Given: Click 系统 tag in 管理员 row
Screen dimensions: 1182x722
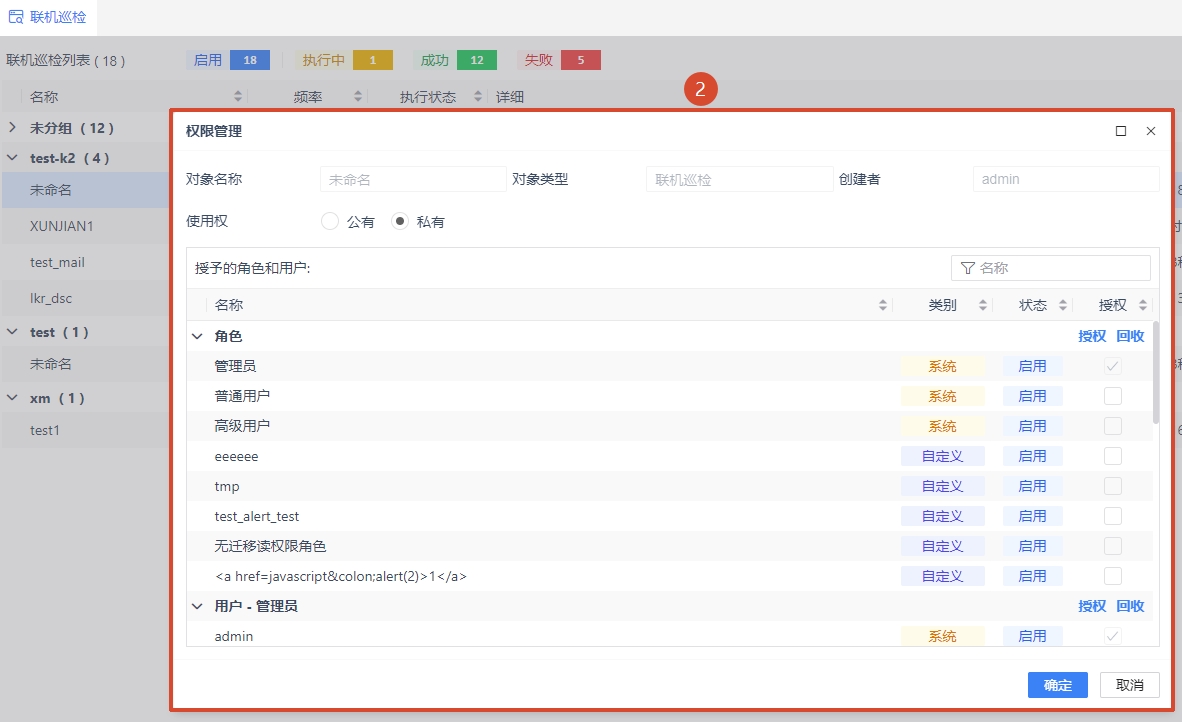Looking at the screenshot, I should click(x=942, y=366).
